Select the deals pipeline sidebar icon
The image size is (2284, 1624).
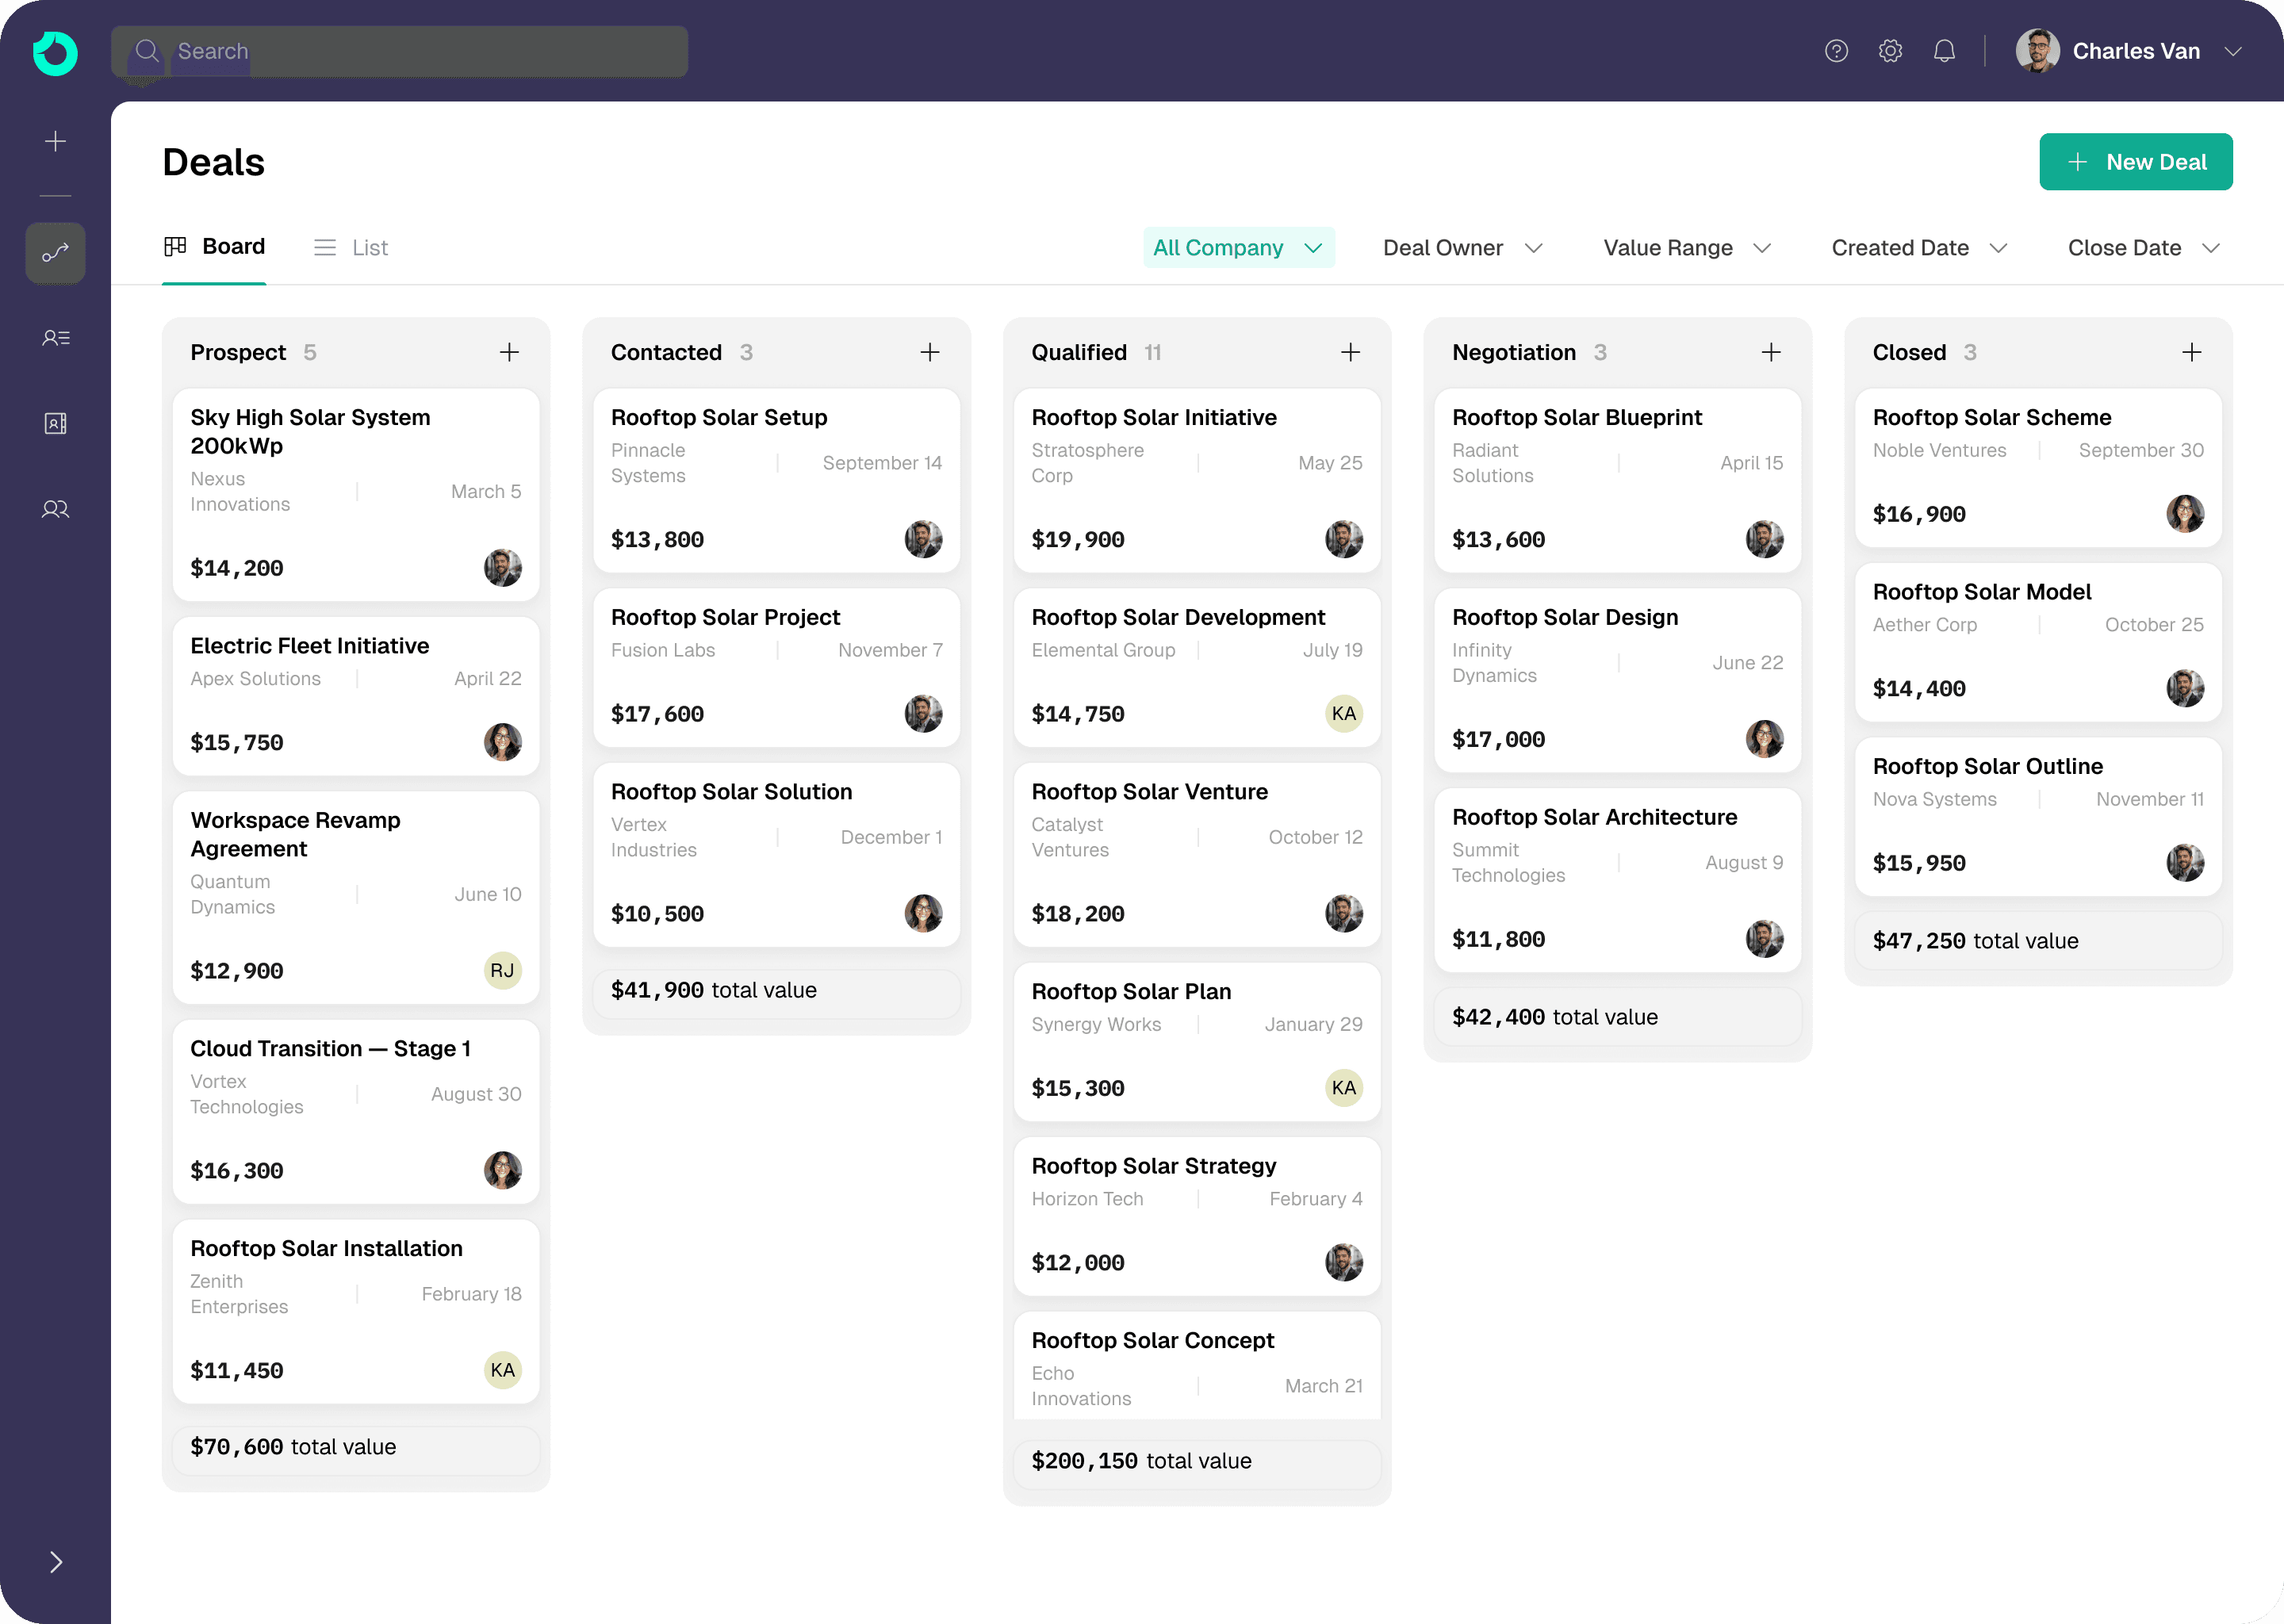[56, 253]
